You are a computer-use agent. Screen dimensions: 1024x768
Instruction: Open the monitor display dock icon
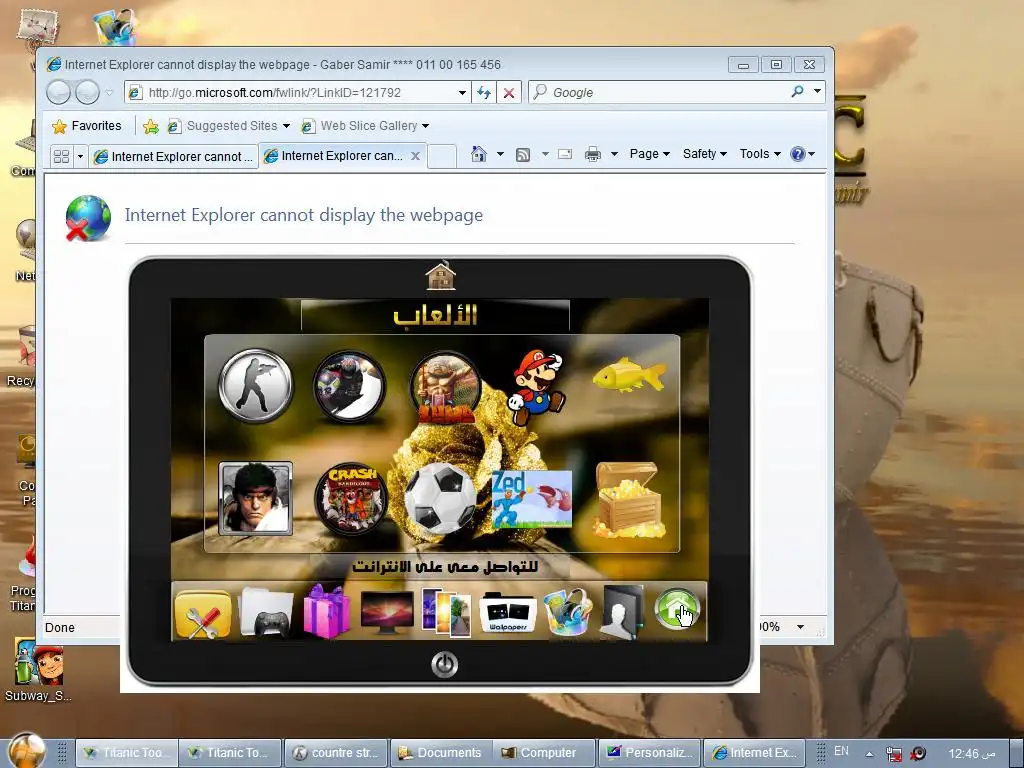click(x=387, y=612)
